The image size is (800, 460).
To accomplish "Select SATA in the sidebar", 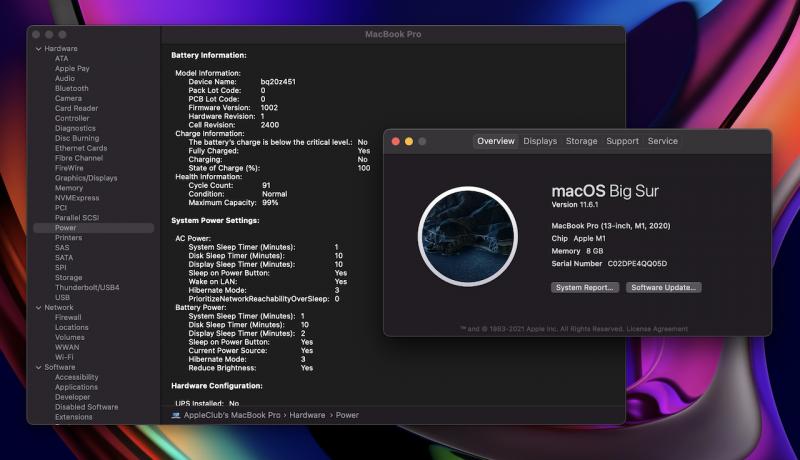I will coord(64,258).
